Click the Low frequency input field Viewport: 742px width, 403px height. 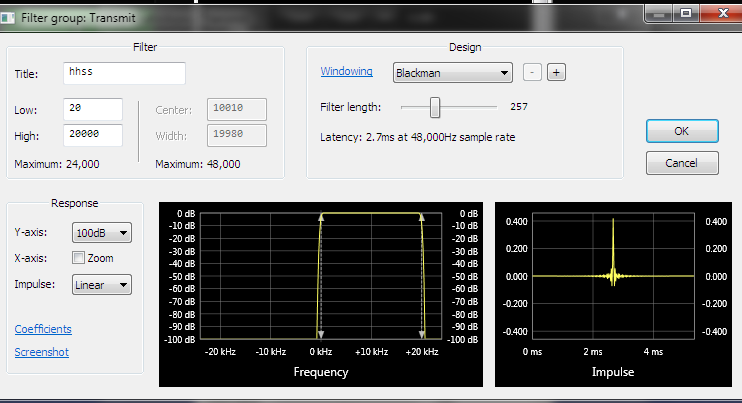click(x=92, y=109)
